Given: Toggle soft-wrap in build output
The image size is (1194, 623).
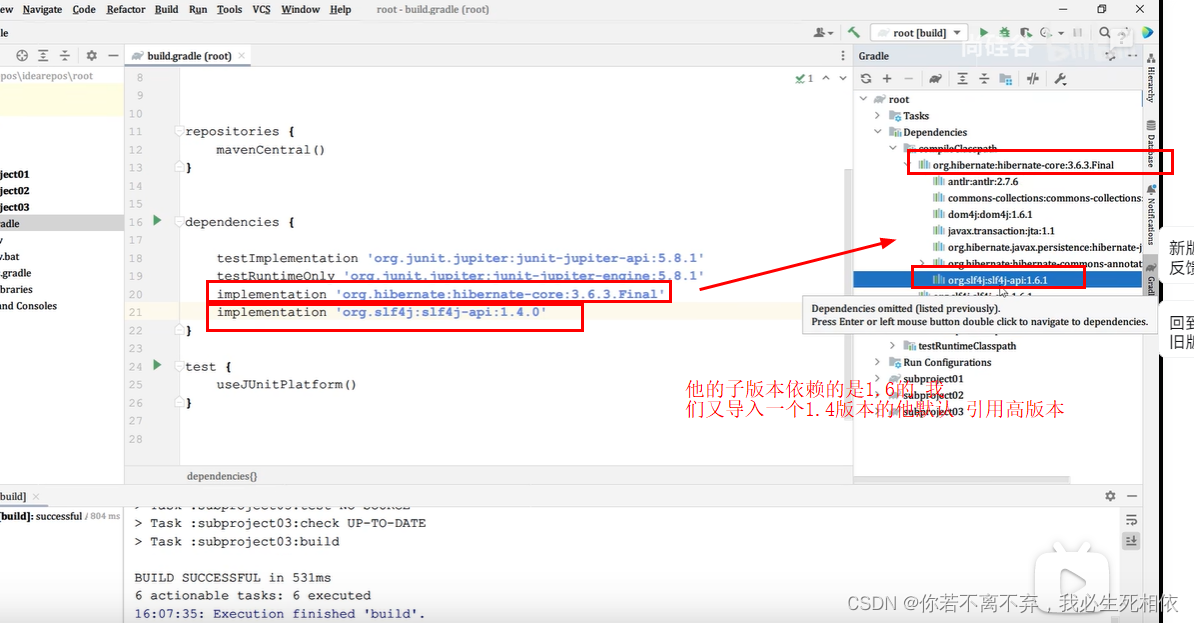Looking at the screenshot, I should point(1132,520).
